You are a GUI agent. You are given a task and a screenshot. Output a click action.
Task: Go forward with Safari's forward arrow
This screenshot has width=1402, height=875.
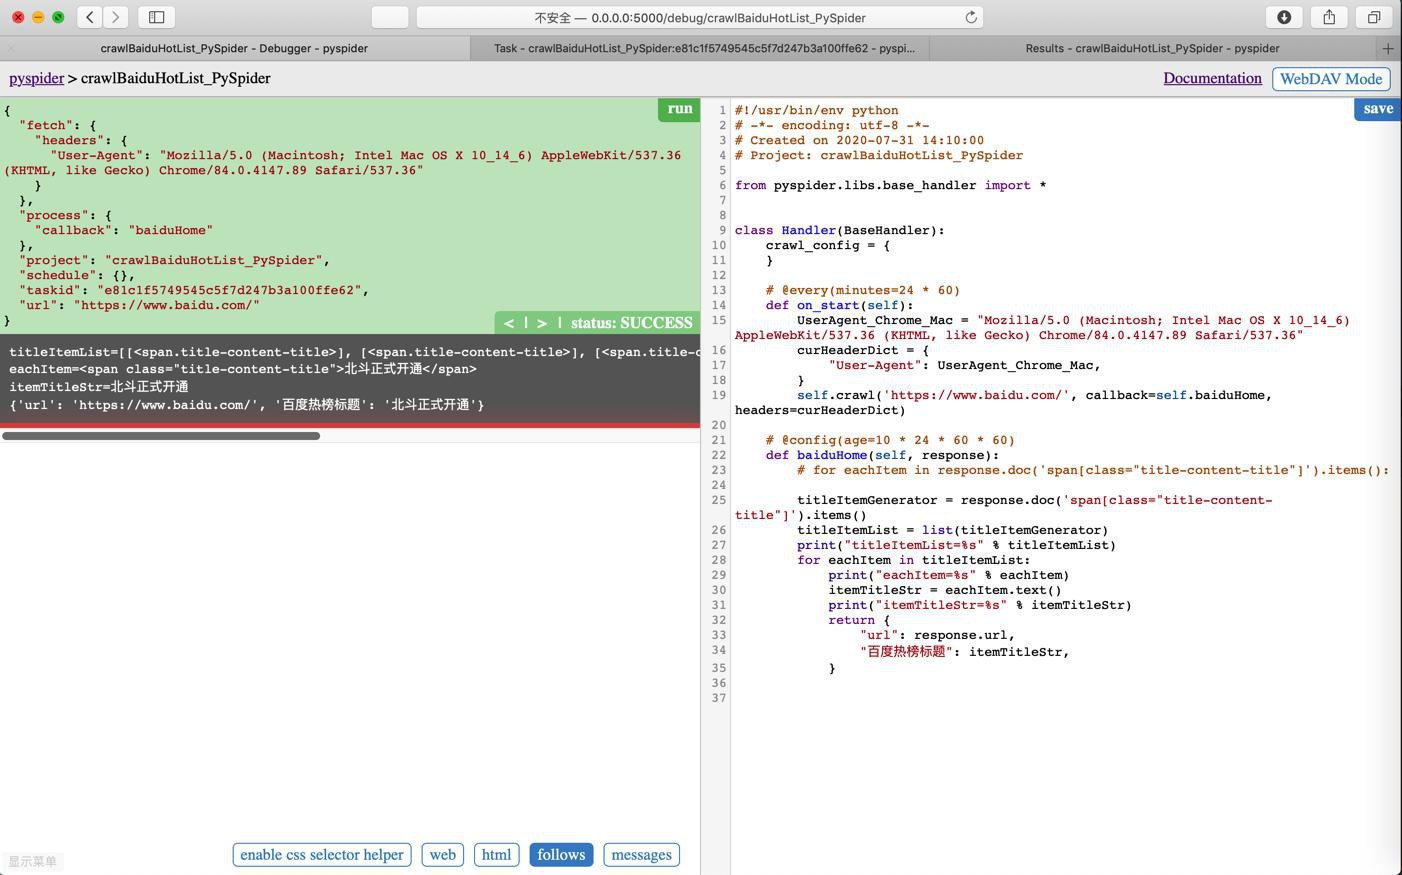116,17
